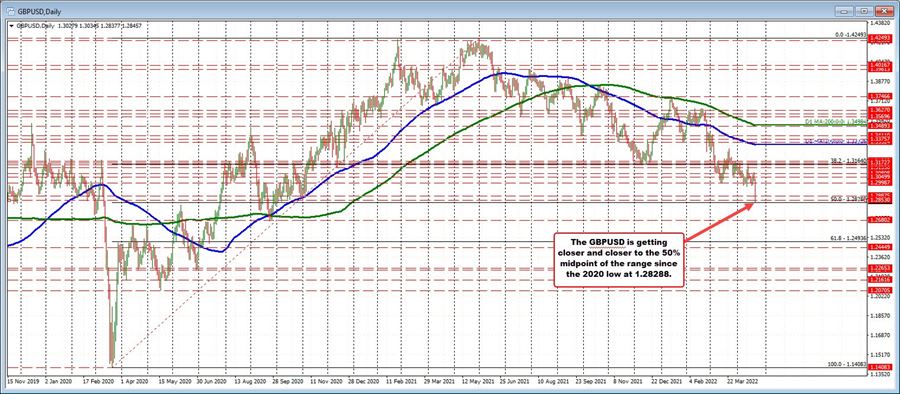The image size is (900, 394).
Task: Select the blue moving average label text
Action: click(x=835, y=141)
